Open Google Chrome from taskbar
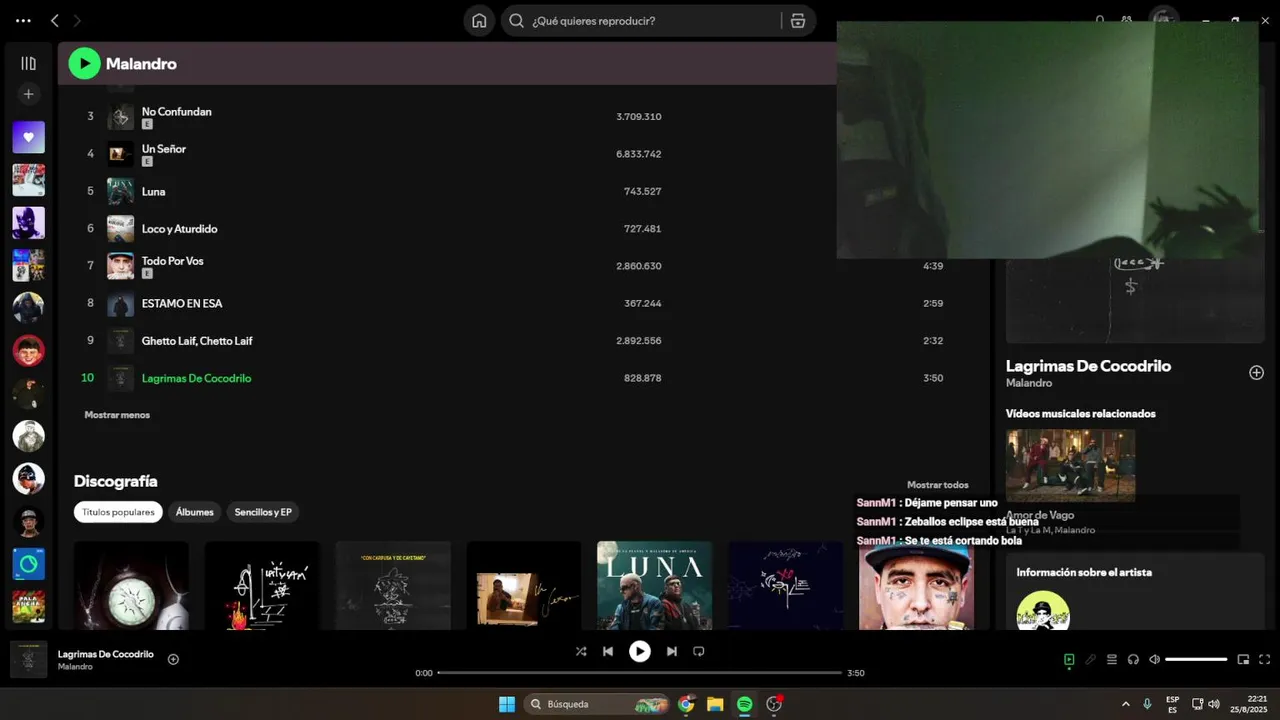 coord(686,704)
